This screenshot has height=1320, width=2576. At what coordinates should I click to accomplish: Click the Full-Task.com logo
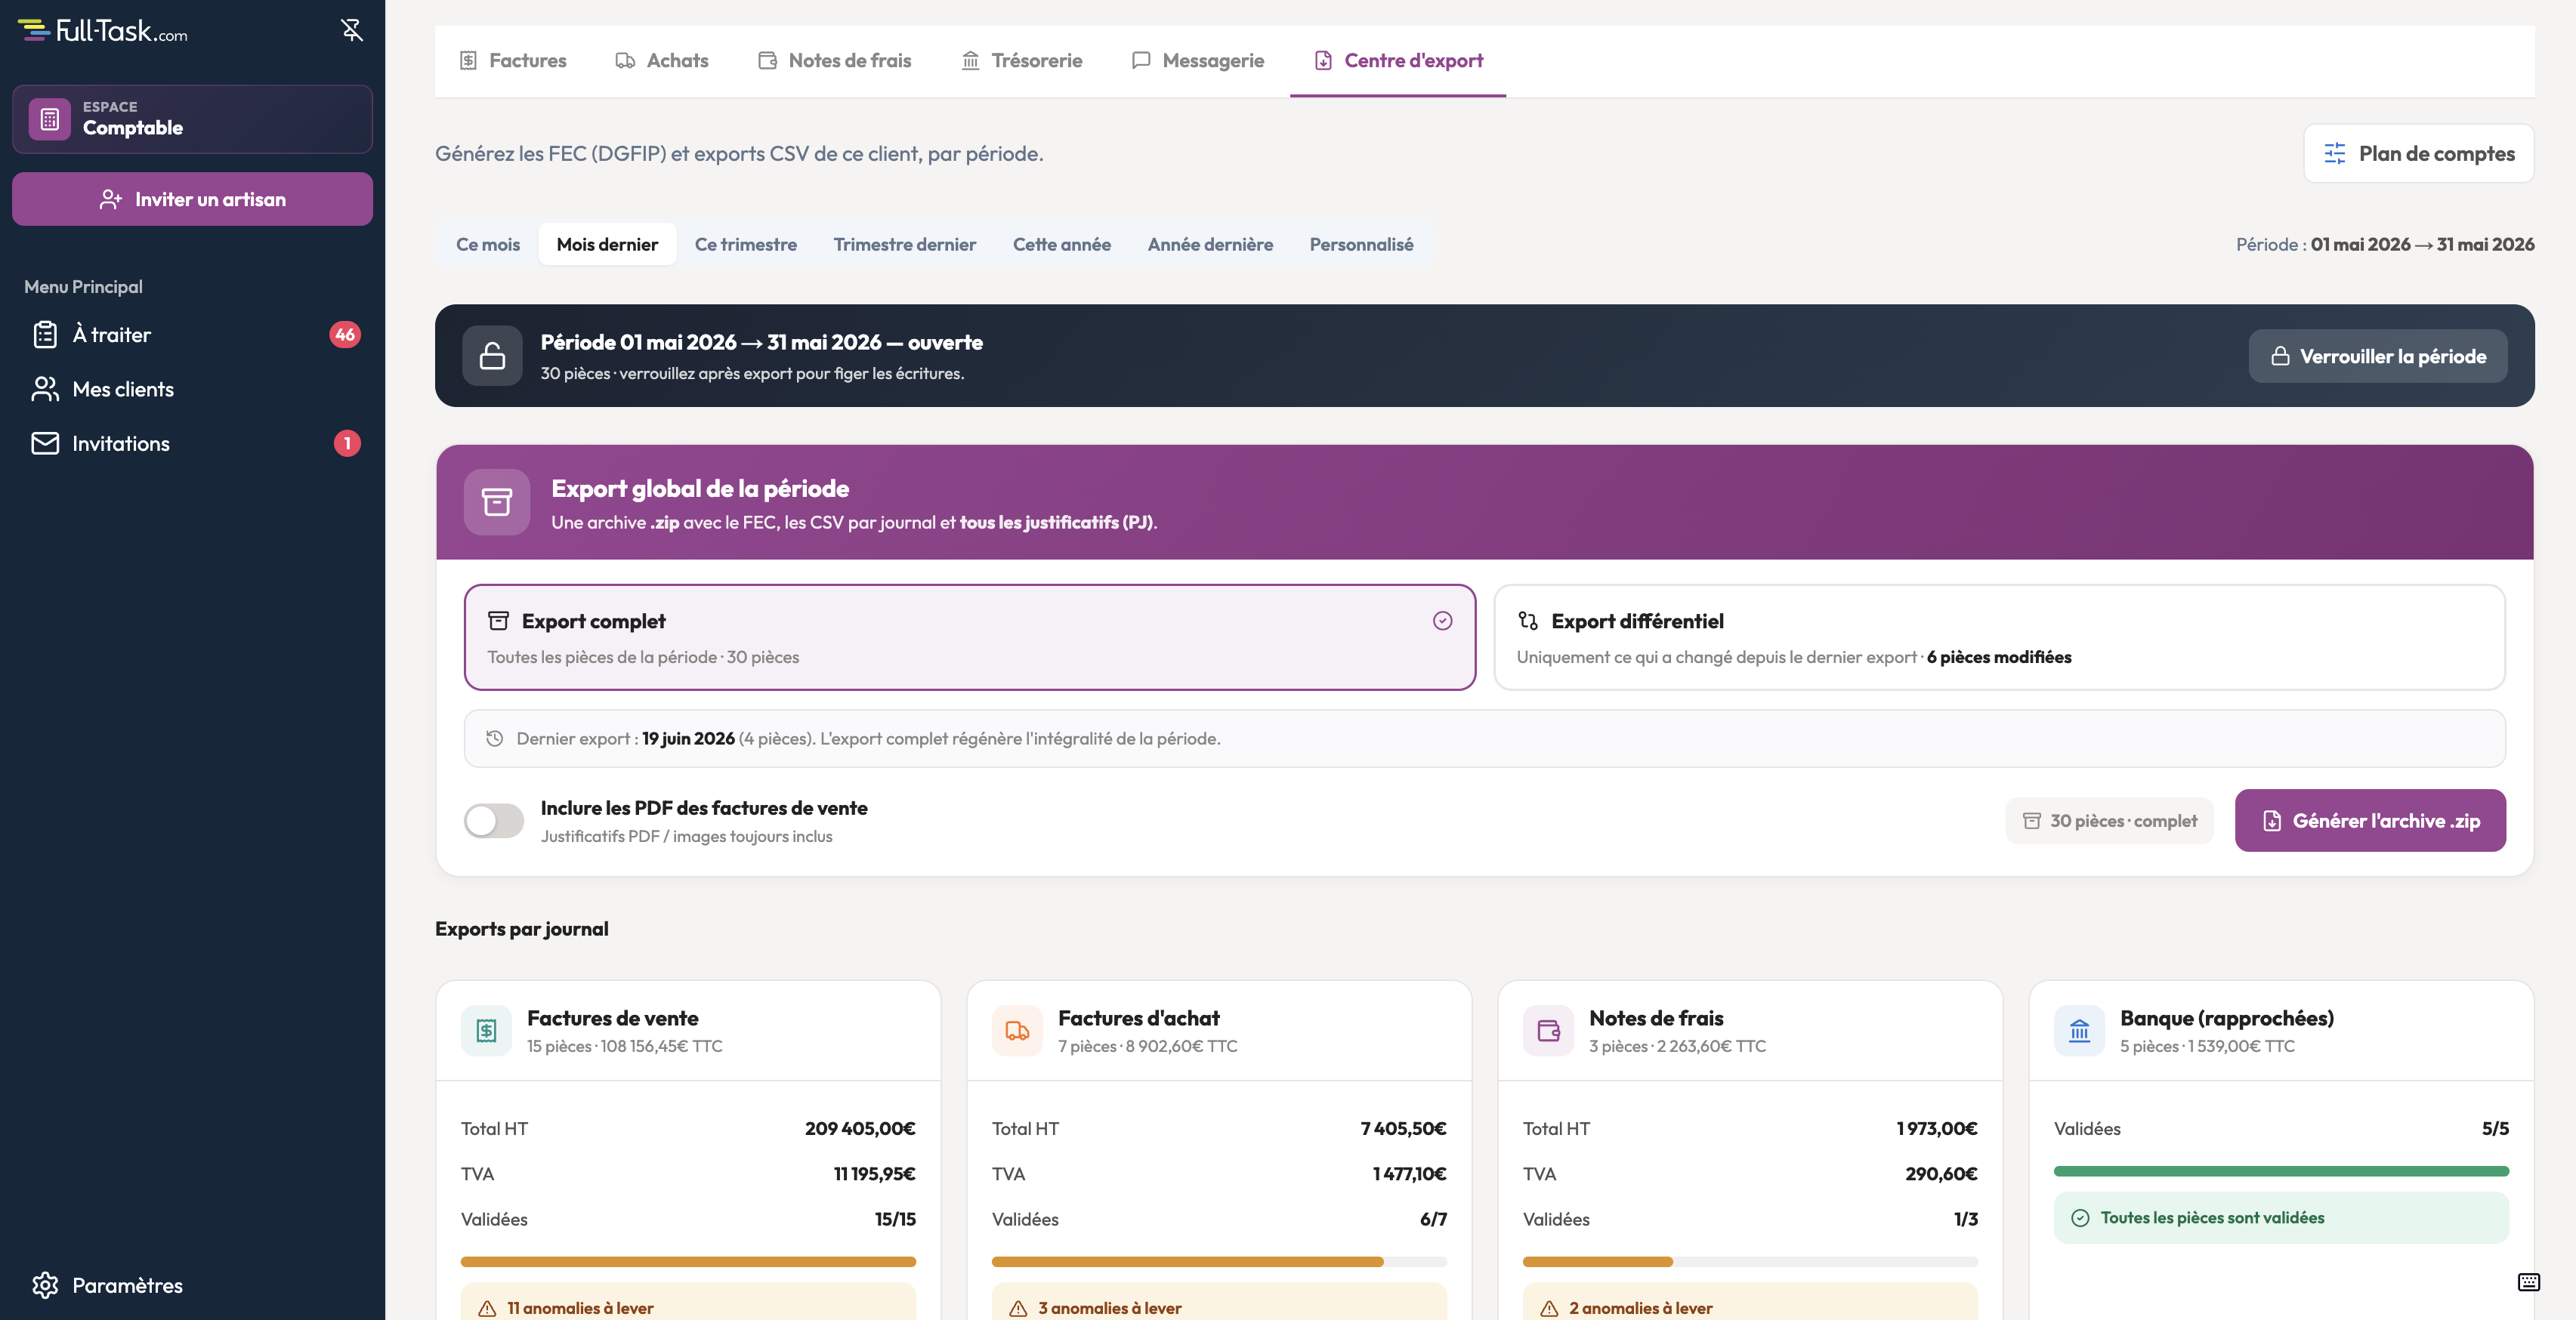103,31
